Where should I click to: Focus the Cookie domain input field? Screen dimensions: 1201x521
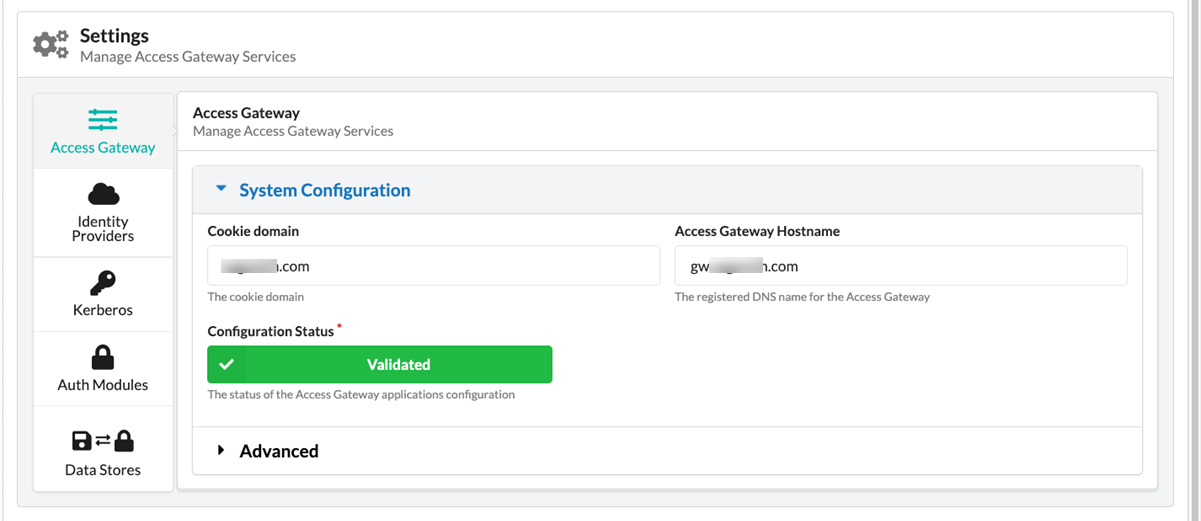point(433,266)
